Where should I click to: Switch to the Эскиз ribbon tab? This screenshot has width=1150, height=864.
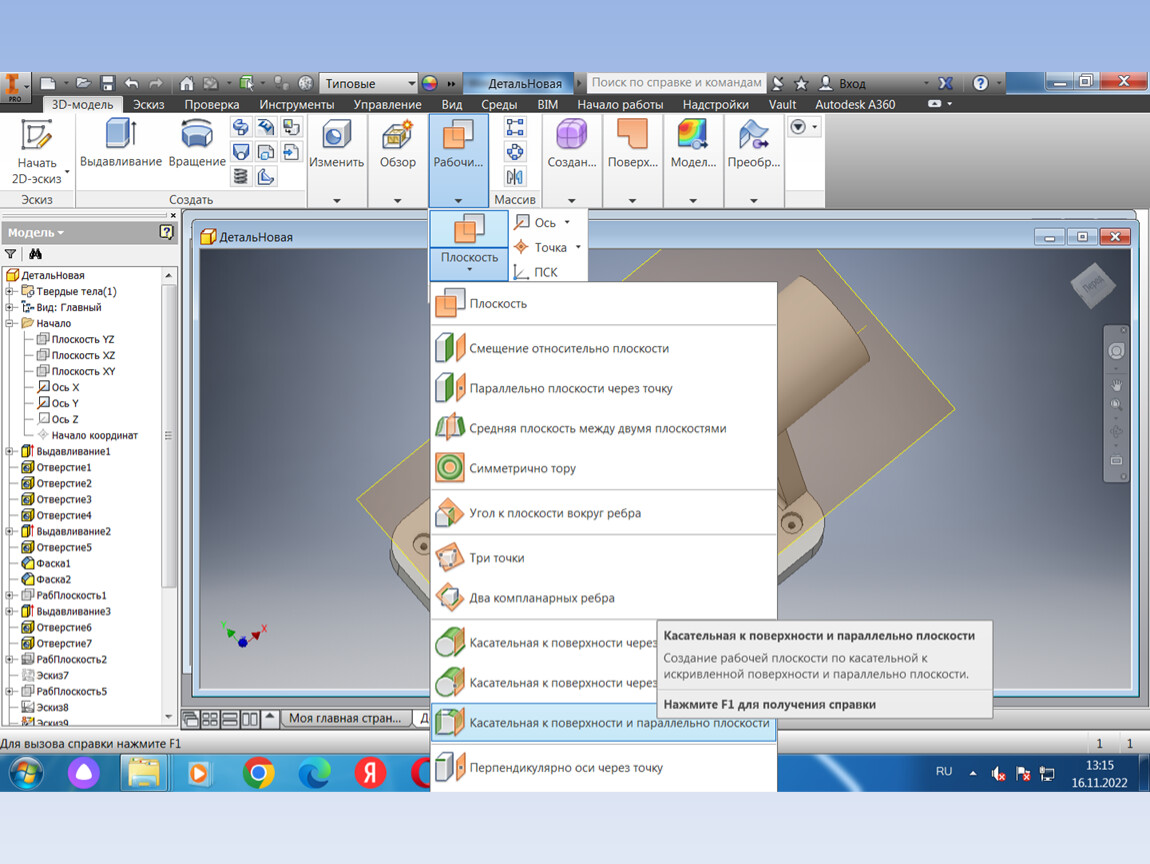tap(148, 104)
